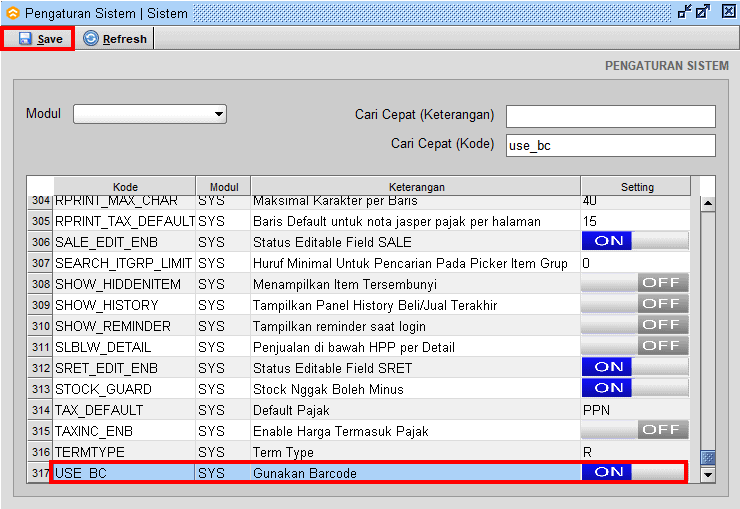Select the TERMTYPE code cell
This screenshot has width=740, height=509.
pos(125,452)
